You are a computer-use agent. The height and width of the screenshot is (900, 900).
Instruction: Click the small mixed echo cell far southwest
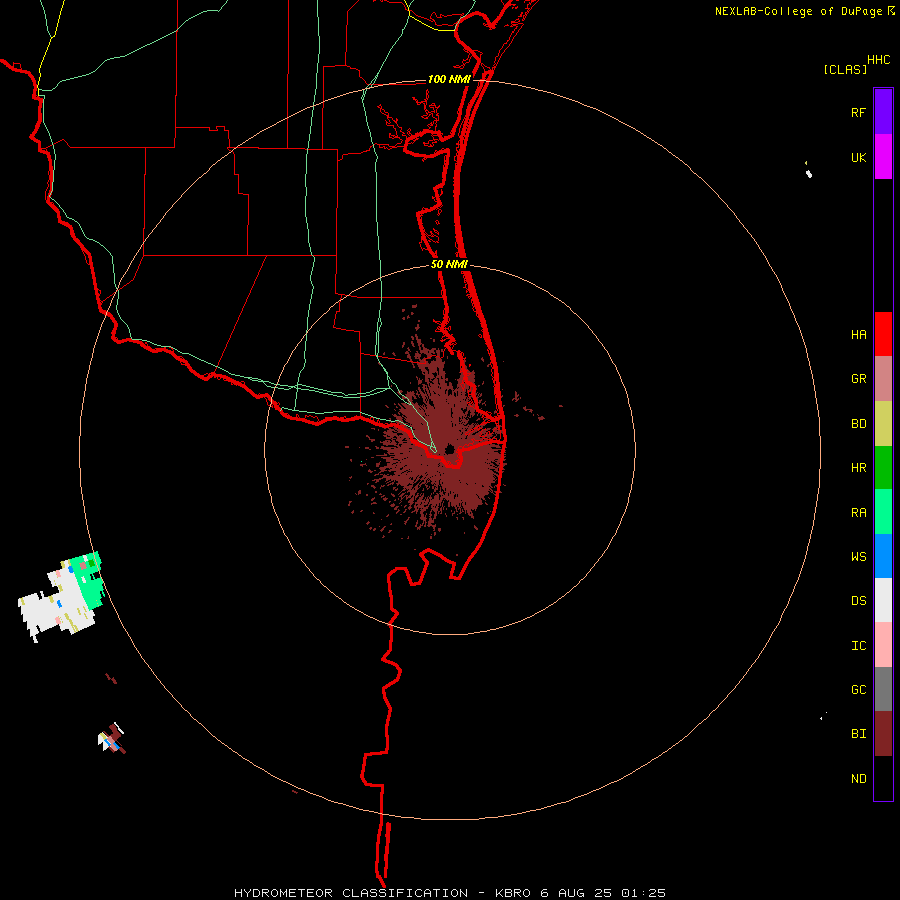point(112,738)
